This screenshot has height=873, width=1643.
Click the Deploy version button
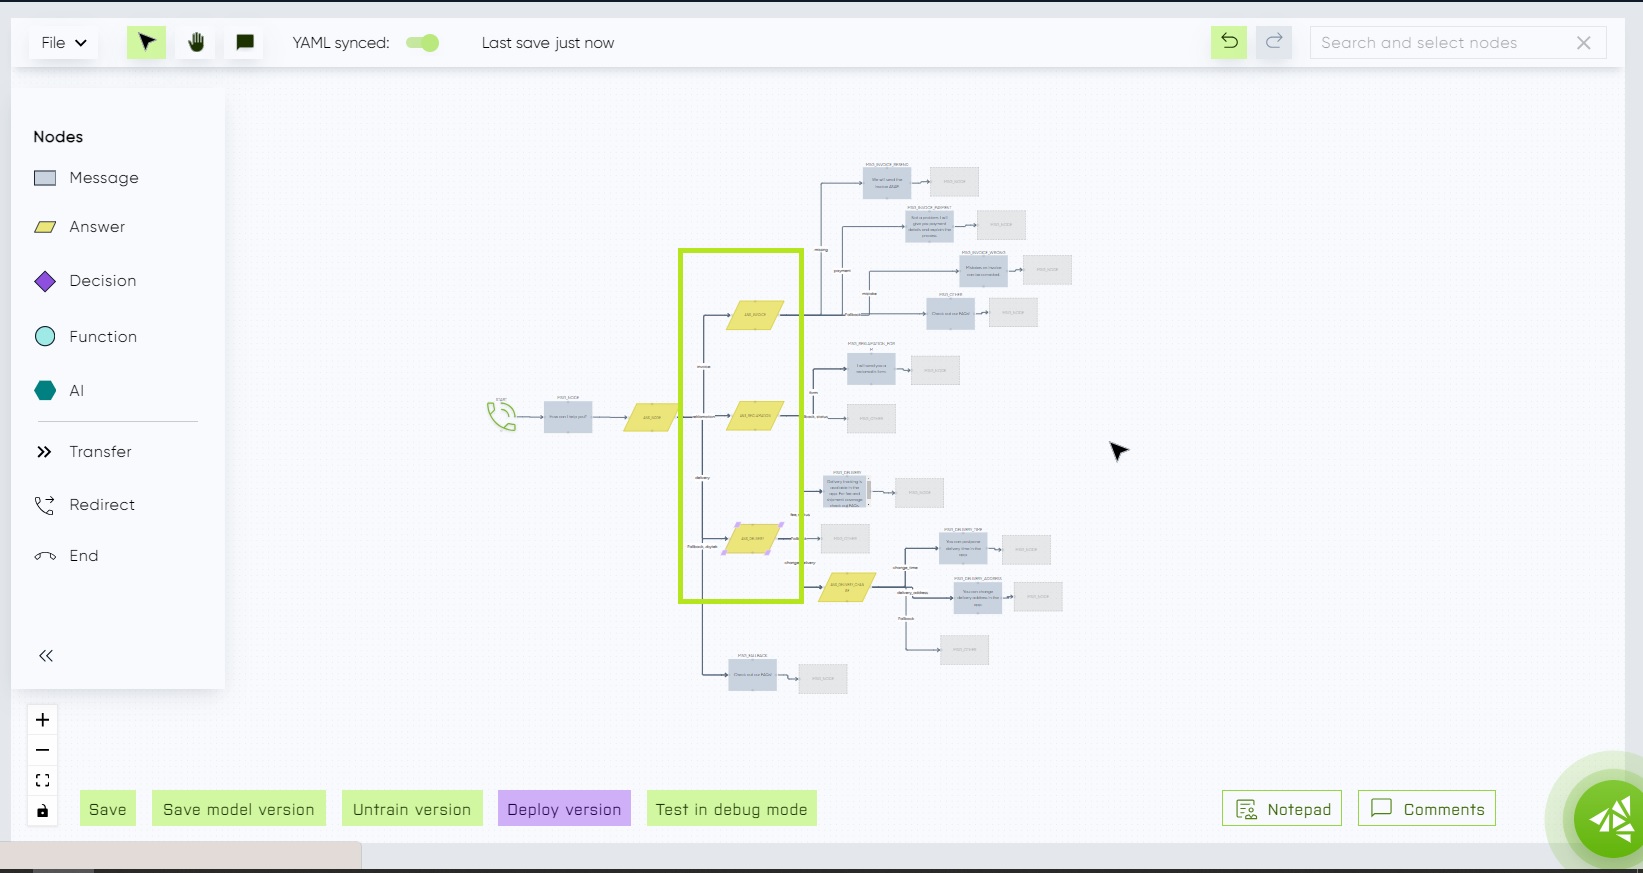pos(564,809)
